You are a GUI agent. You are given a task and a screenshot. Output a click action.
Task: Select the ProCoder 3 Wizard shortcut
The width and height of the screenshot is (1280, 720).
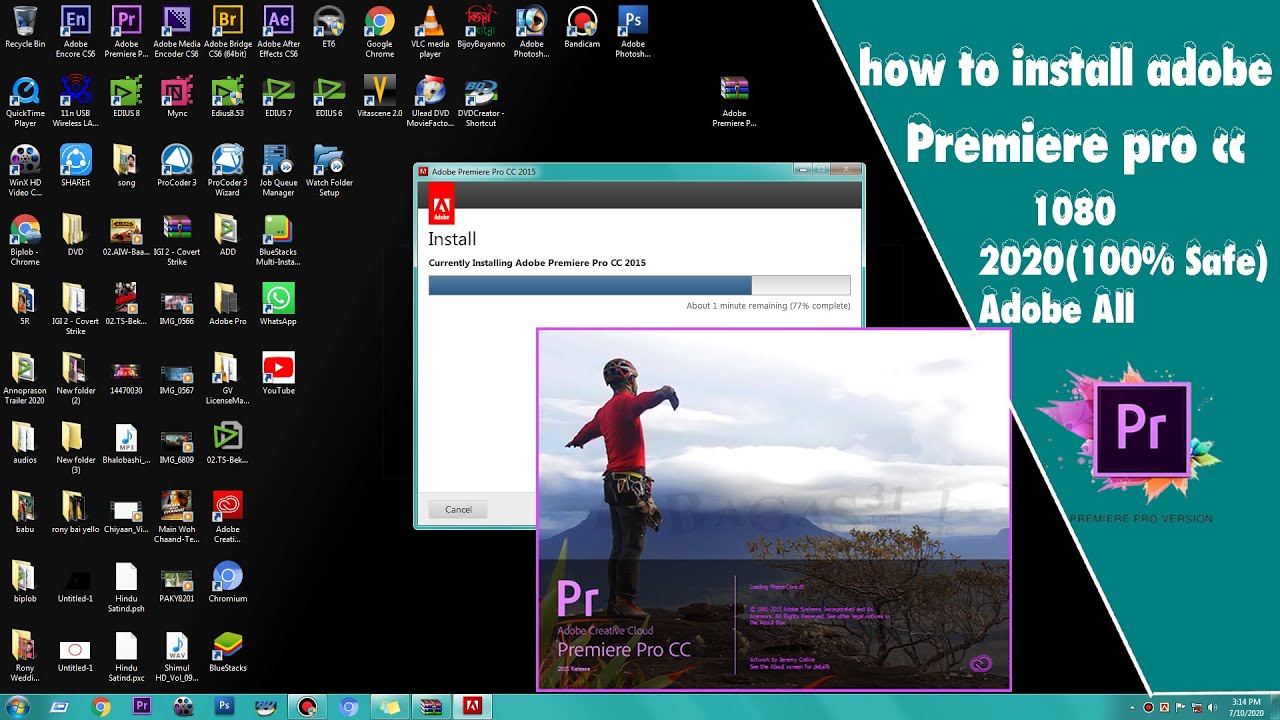tap(228, 171)
